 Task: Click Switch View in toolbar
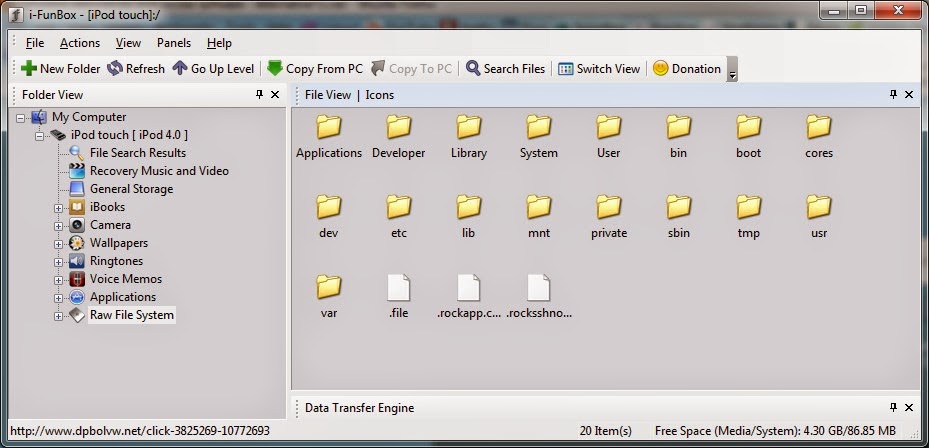pos(599,69)
